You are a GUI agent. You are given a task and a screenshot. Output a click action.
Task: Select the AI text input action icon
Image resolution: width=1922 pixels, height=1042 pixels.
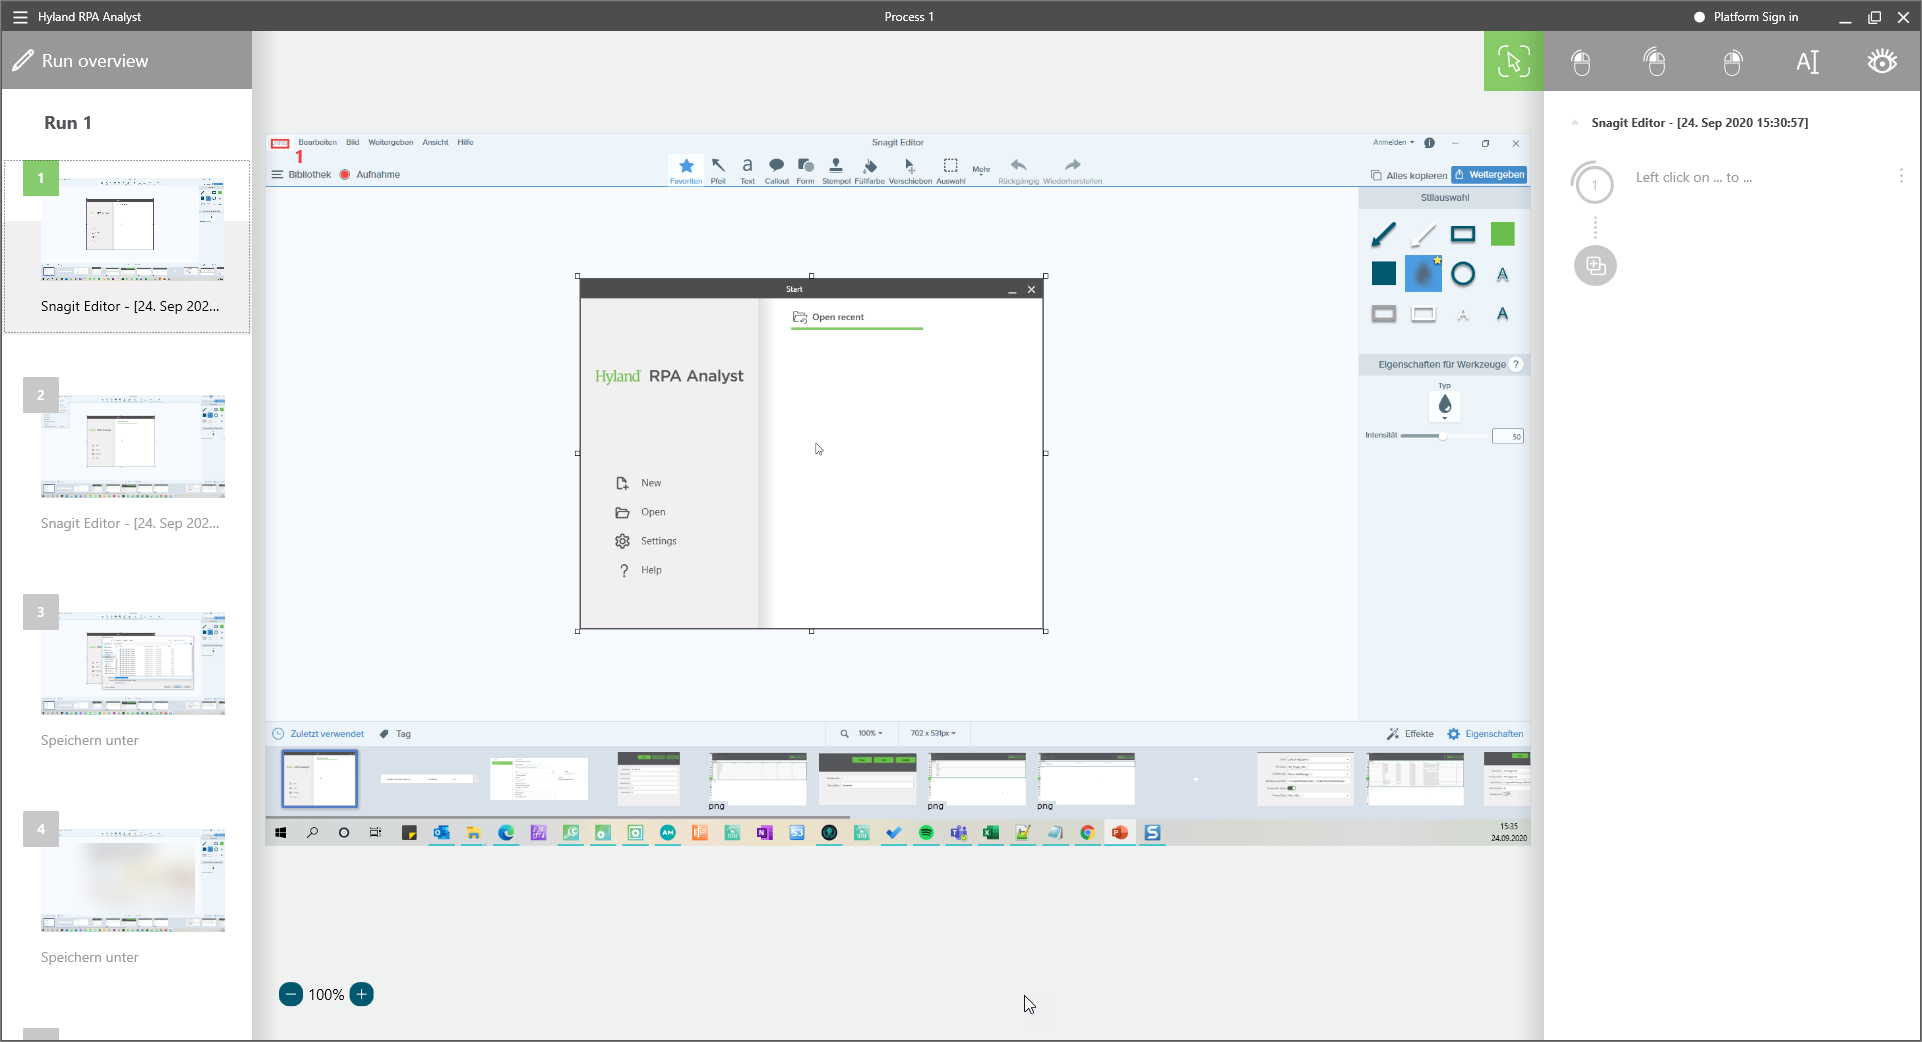1808,61
